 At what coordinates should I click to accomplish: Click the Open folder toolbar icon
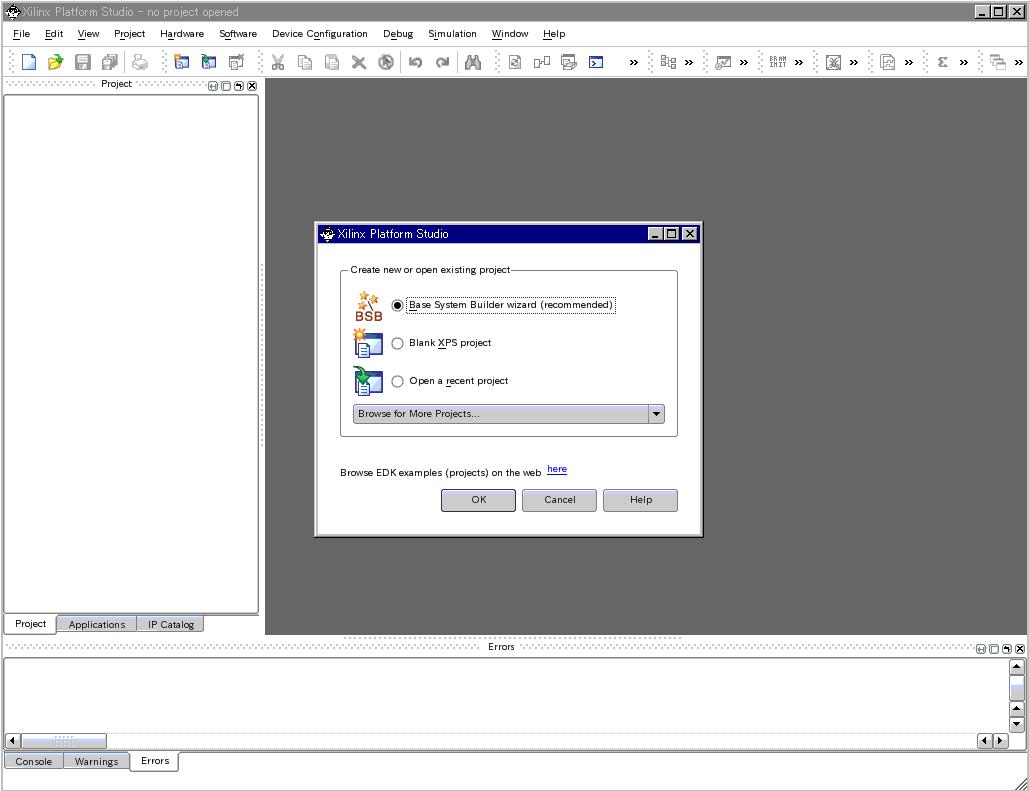click(56, 62)
